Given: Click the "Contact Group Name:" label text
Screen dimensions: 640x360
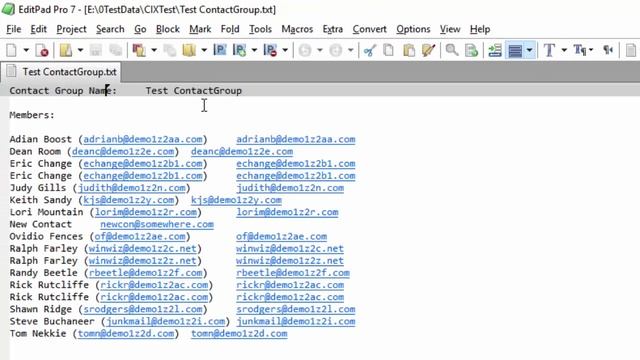Looking at the screenshot, I should point(63,91).
